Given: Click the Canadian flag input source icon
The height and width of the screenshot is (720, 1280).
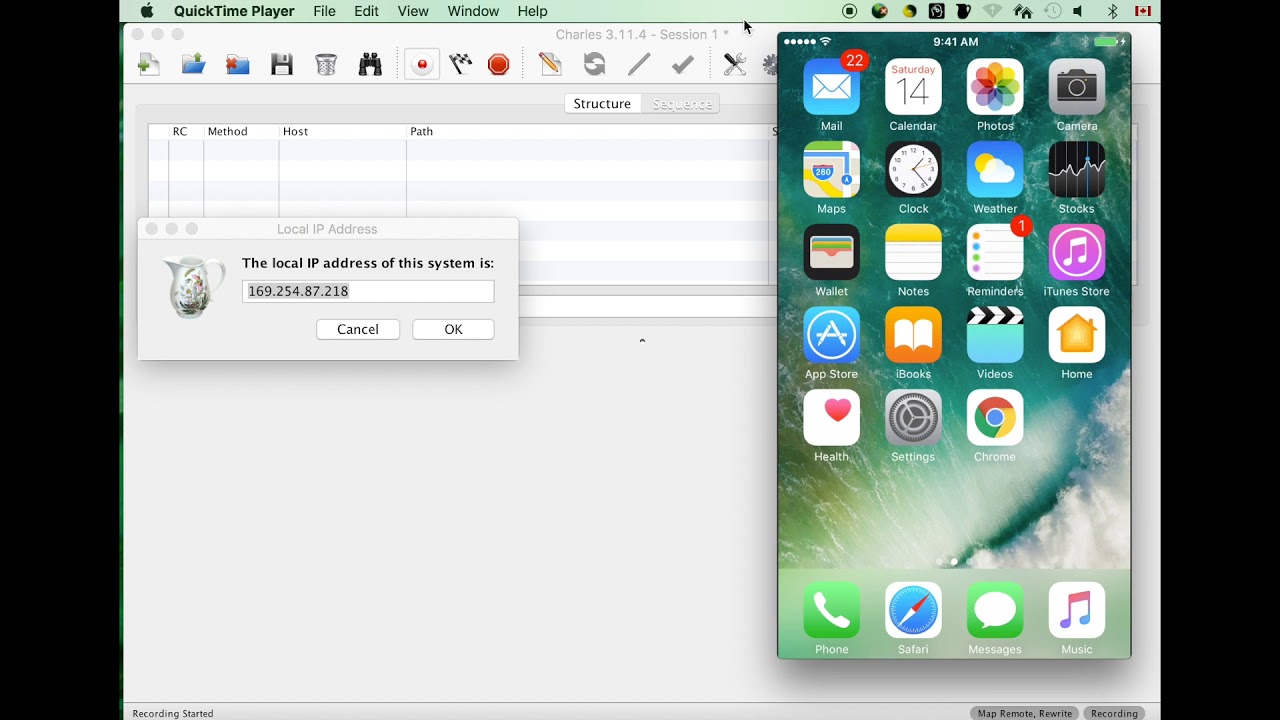Looking at the screenshot, I should (1143, 11).
